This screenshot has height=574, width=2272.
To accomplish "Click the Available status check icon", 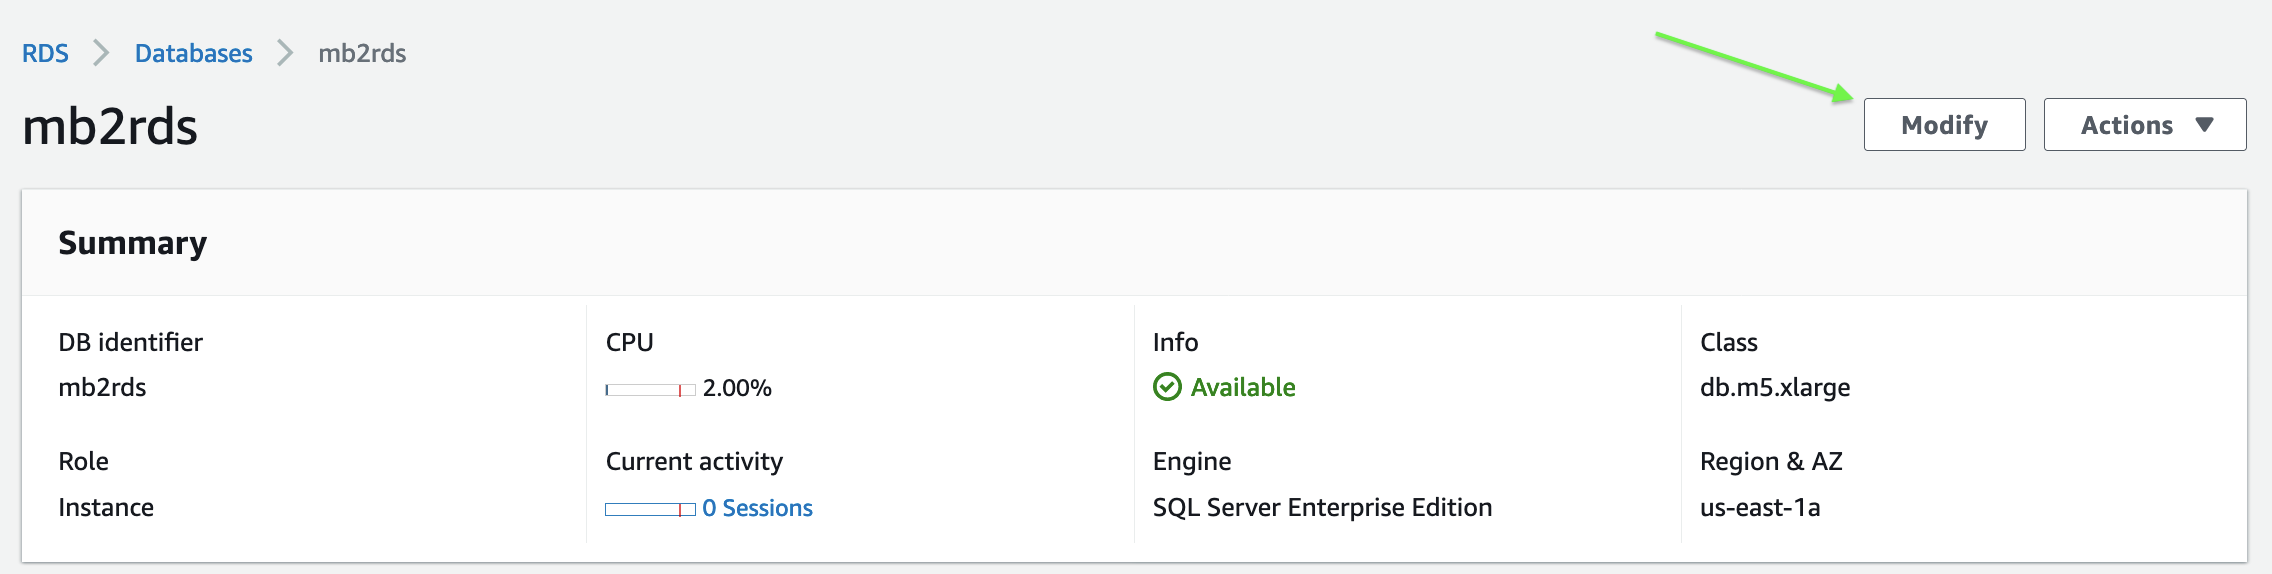I will 1167,387.
